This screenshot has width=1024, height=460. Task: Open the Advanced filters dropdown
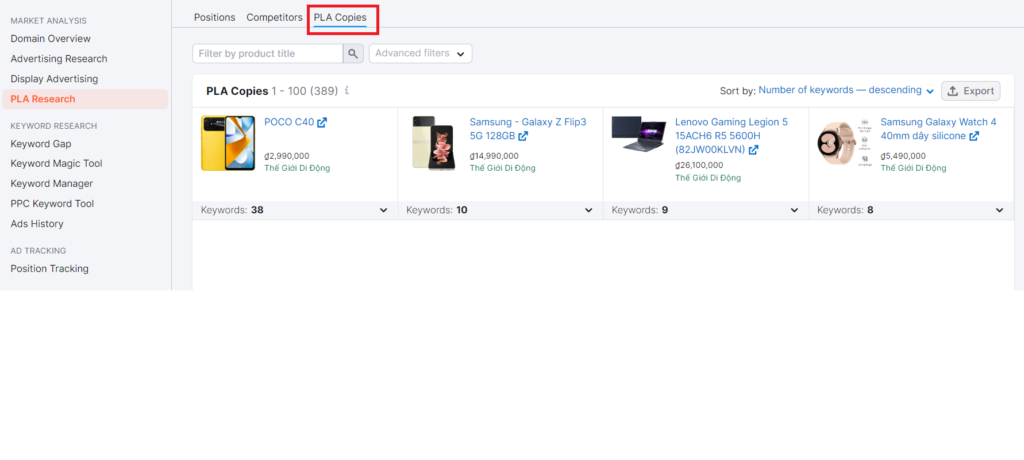tap(420, 54)
